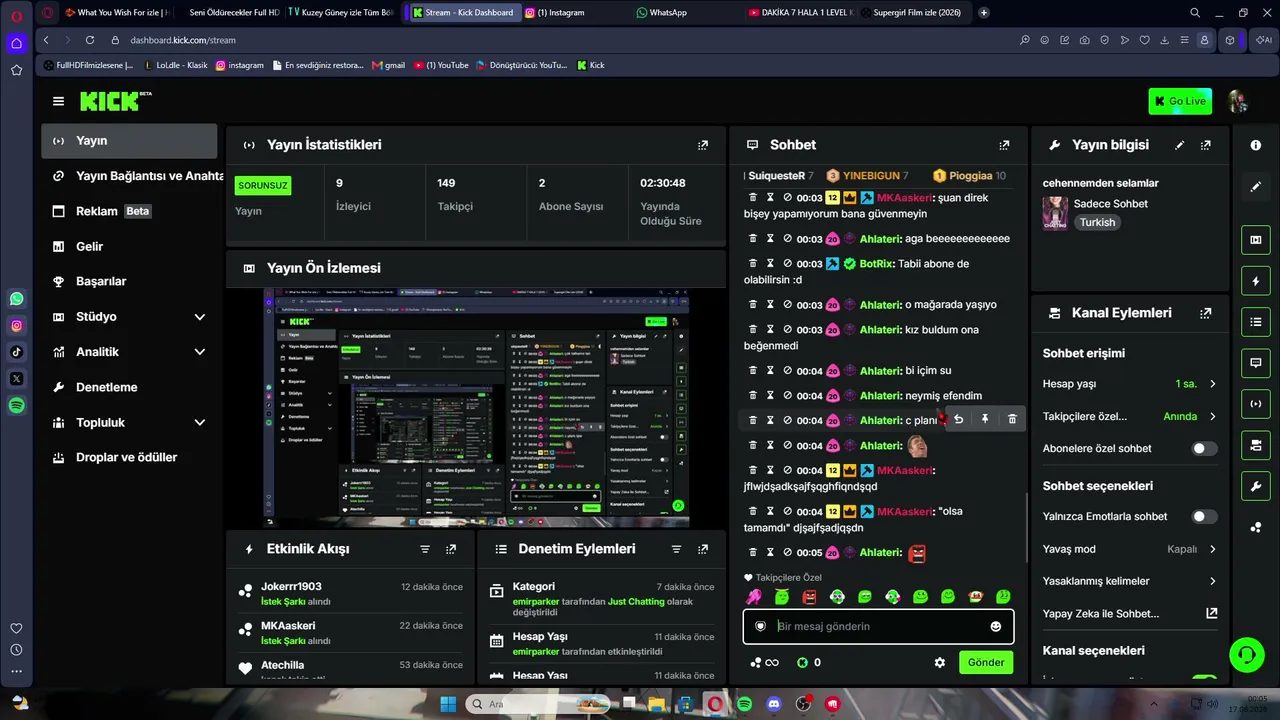
Task: Click the message input field
Action: 879,626
